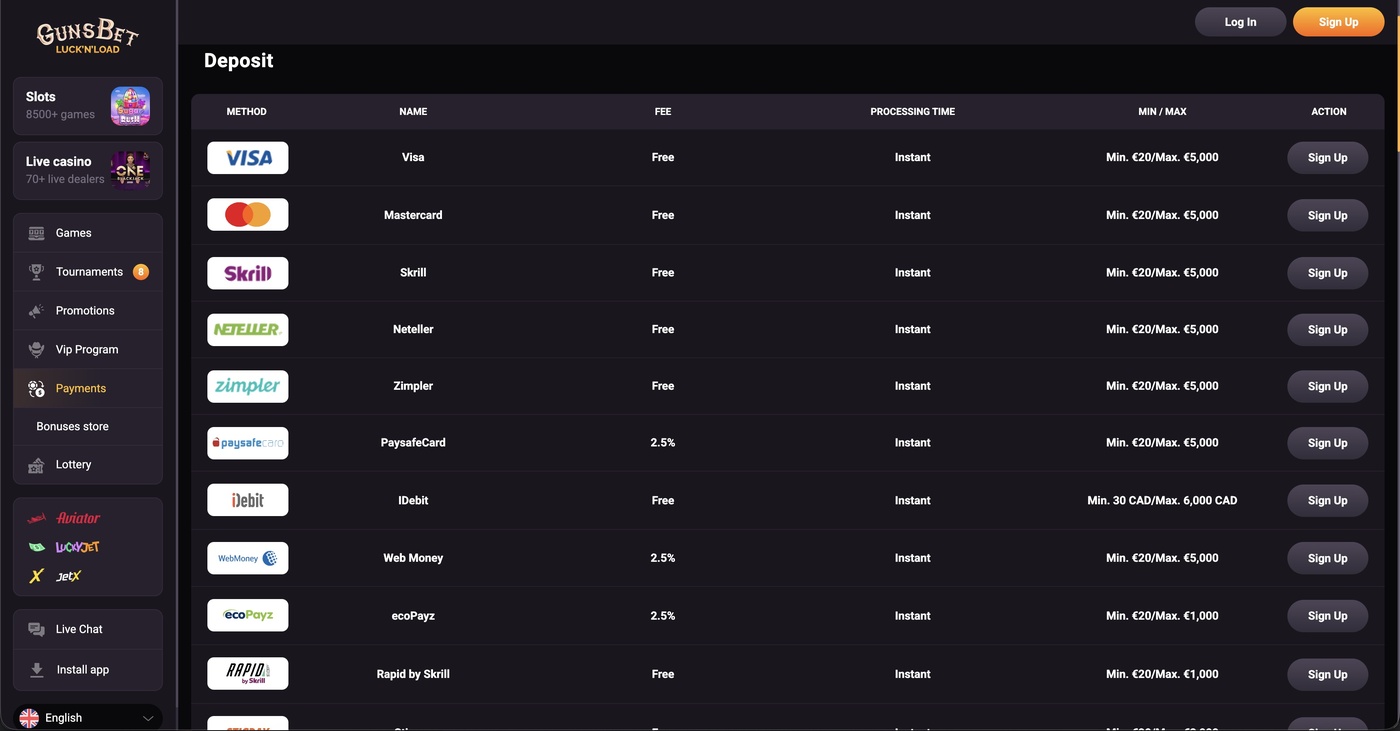Open the Vip Program menu item
Screen dimensions: 1400x731
[x=88, y=350]
